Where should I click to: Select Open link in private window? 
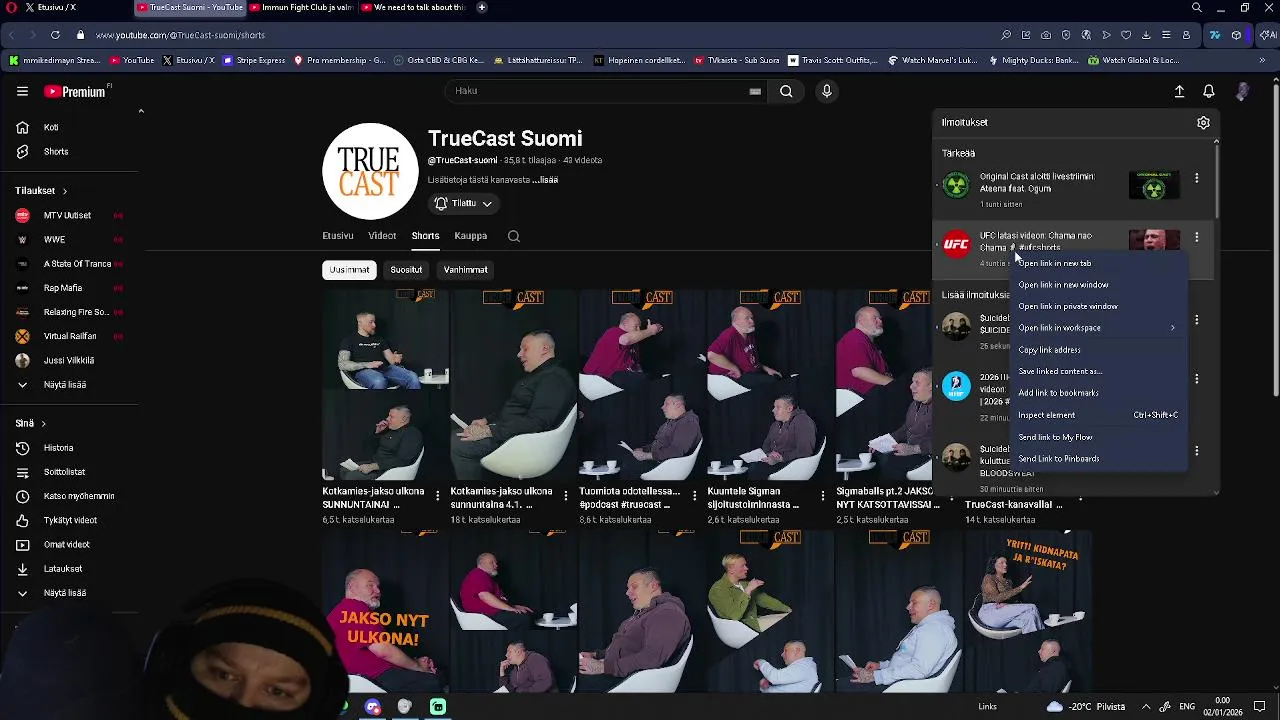[x=1097, y=306]
